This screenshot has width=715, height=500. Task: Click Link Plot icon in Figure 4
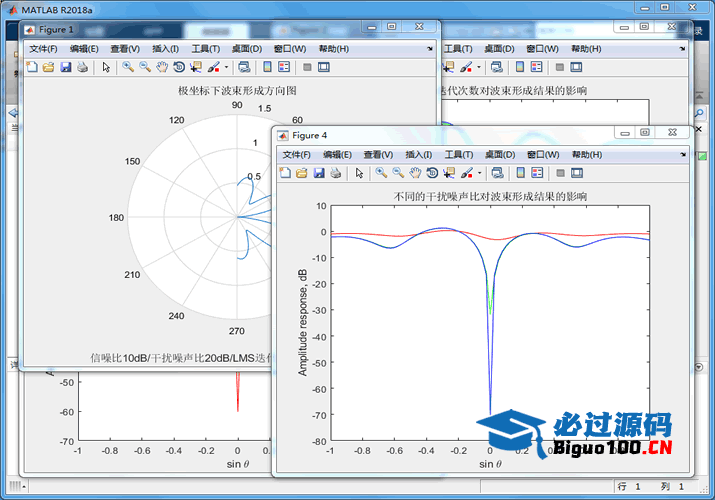[497, 173]
